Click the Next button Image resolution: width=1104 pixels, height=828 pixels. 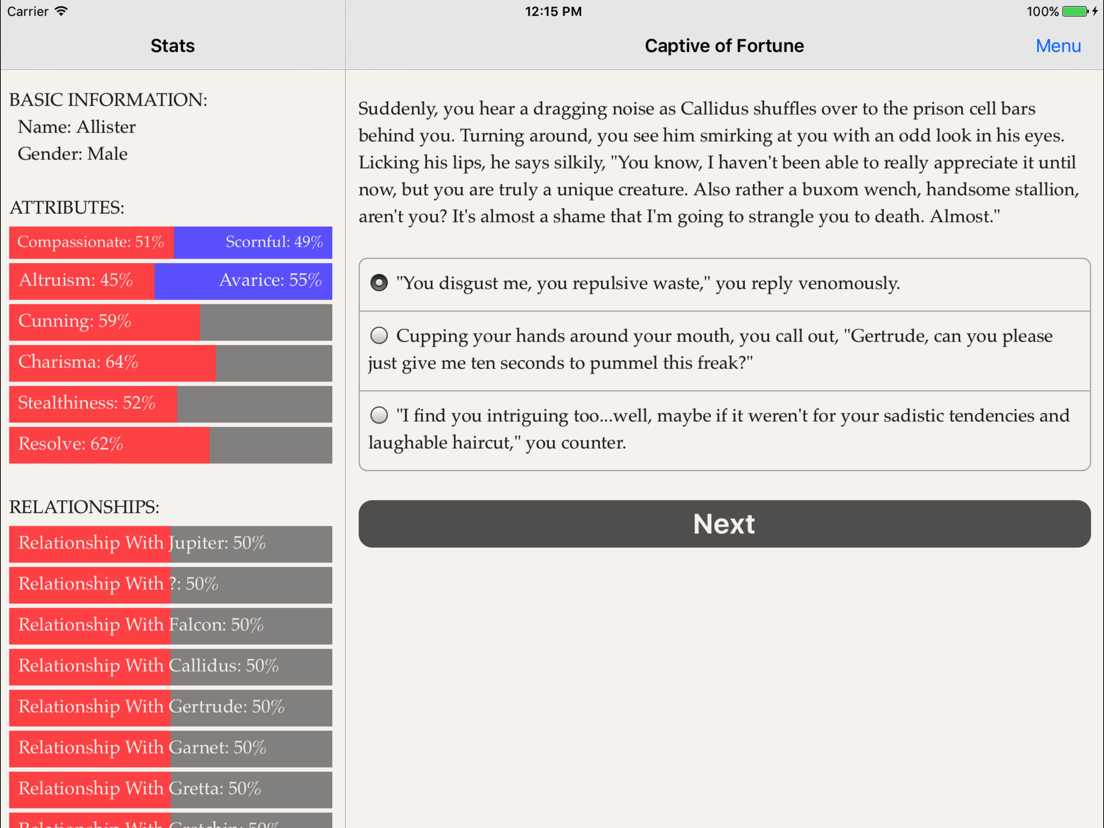(x=724, y=524)
